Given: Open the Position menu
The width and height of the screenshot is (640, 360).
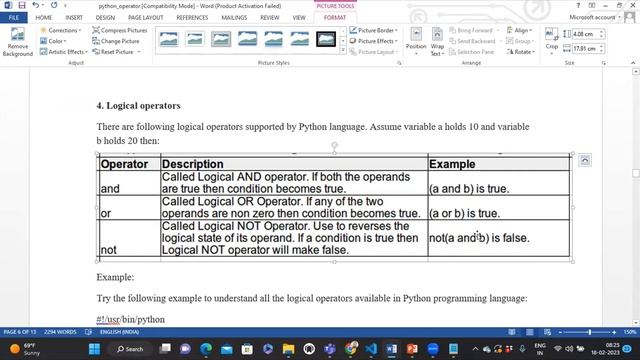Looking at the screenshot, I should coord(416,42).
